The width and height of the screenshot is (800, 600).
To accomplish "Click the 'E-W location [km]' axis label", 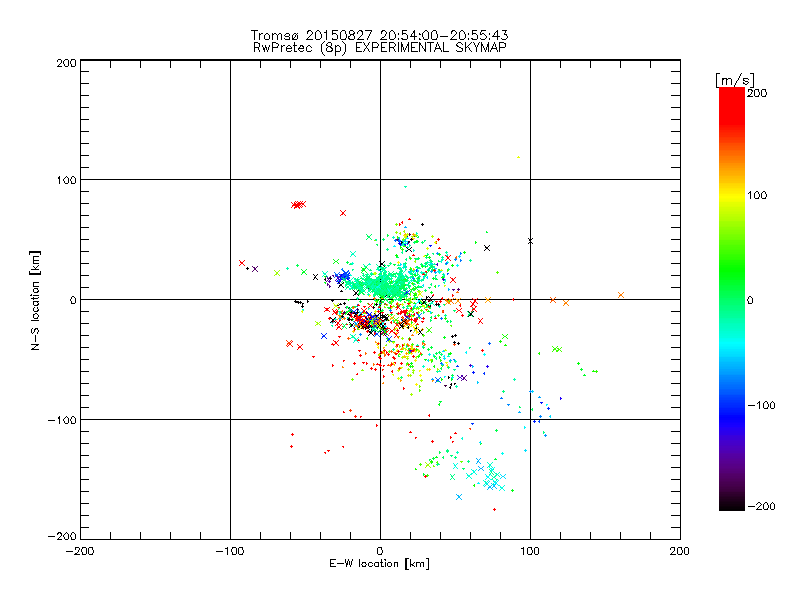I will pos(379,564).
